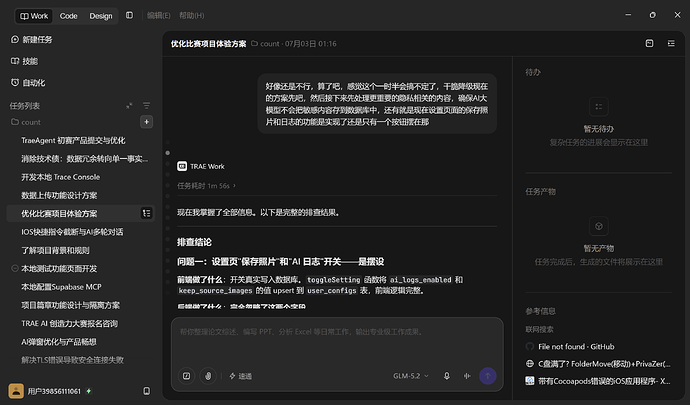The image size is (690, 405).
Task: Open the GLM-5.2 model dropdown
Action: tap(411, 376)
